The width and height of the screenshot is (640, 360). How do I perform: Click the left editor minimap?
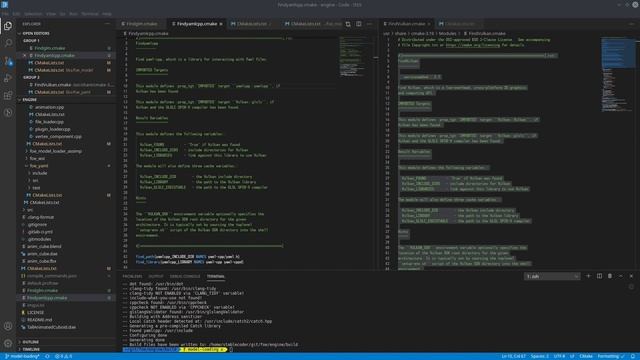[x=353, y=57]
